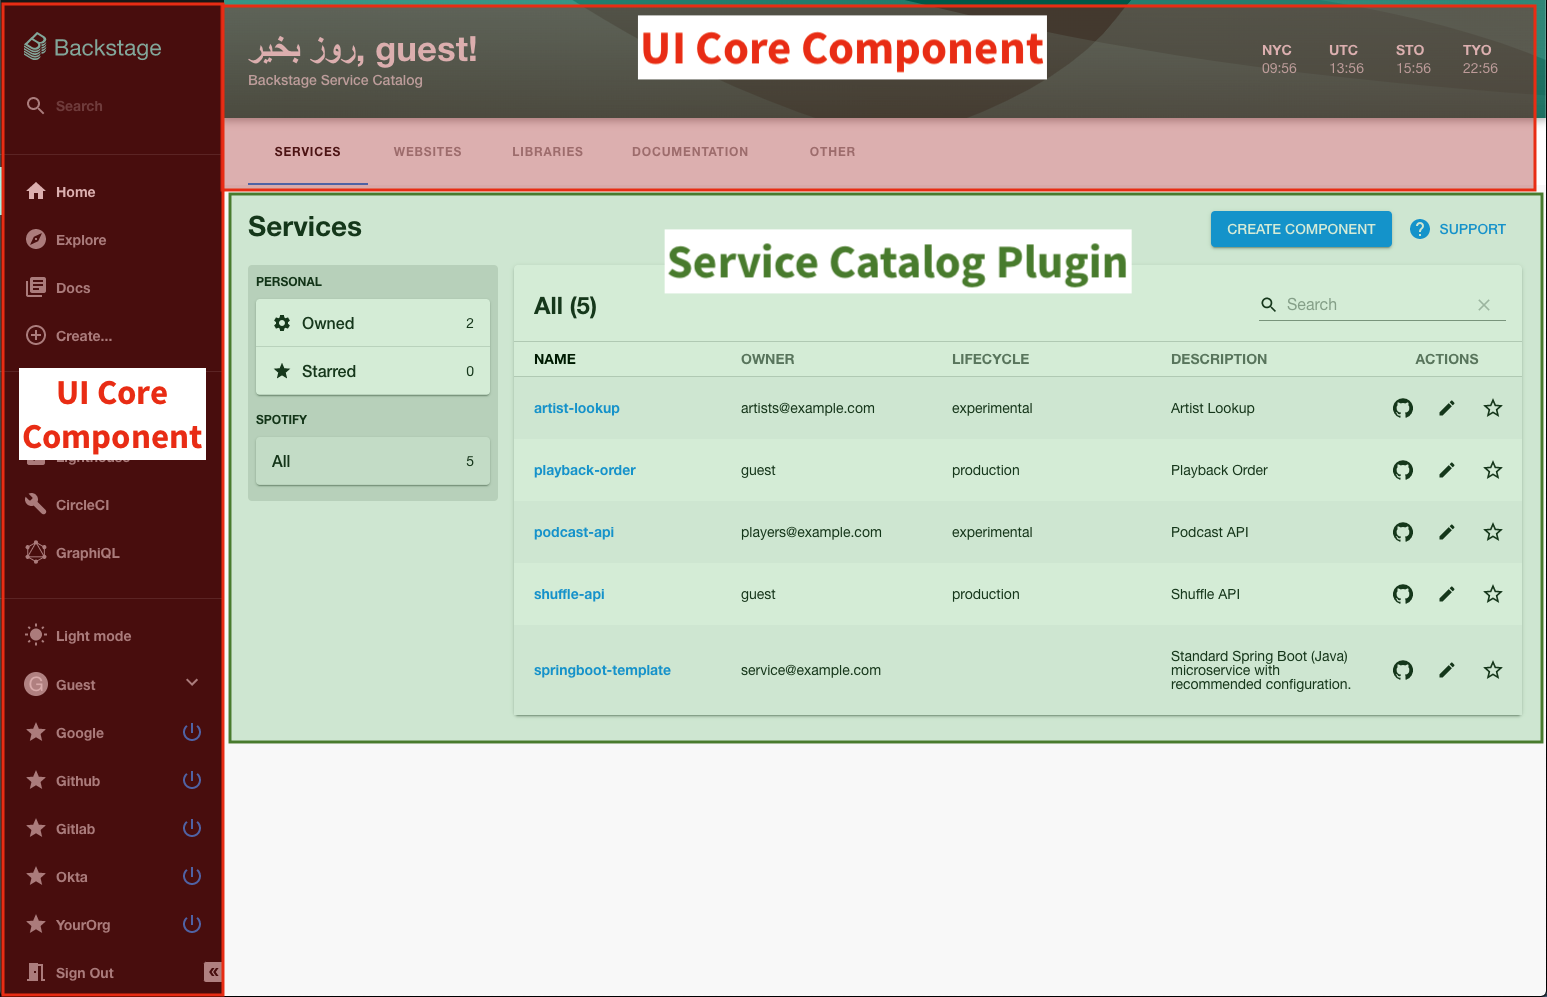Switch to the Websites tab
The image size is (1547, 997).
[427, 152]
